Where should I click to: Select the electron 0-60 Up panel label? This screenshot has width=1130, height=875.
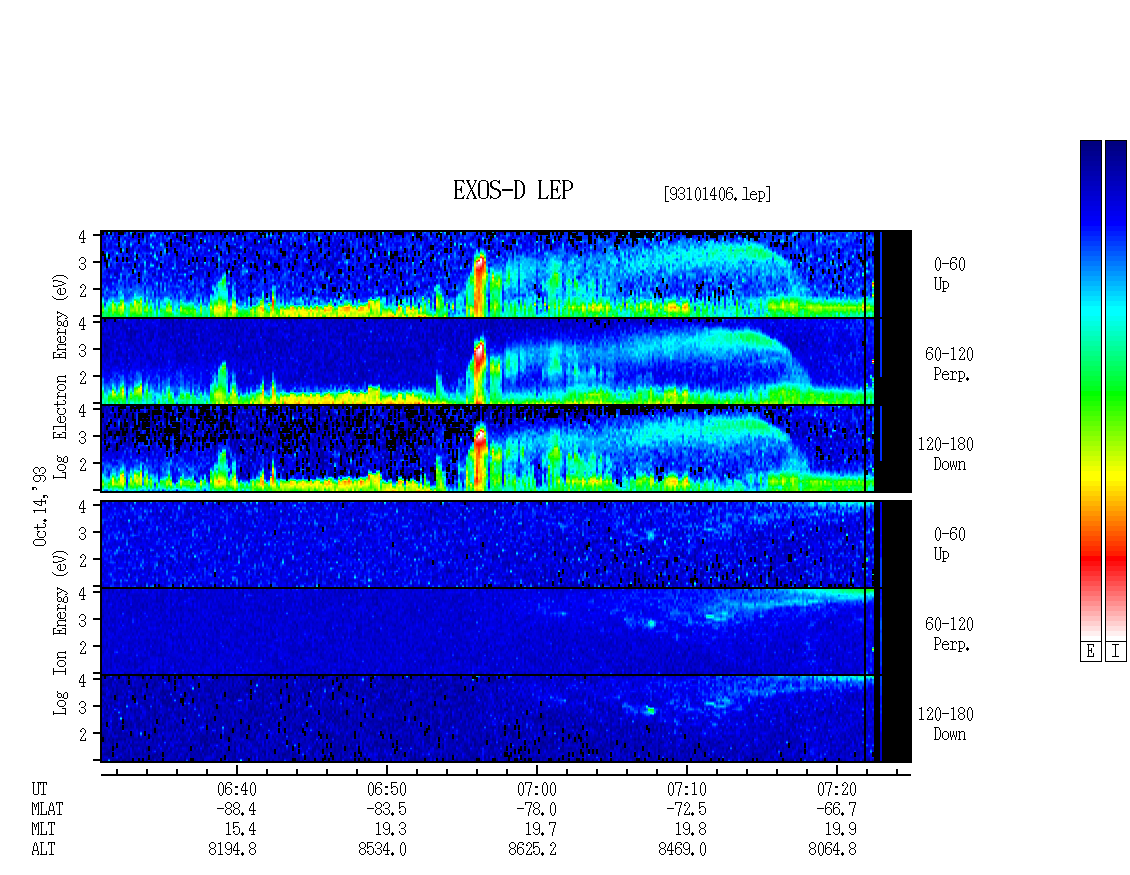949,274
